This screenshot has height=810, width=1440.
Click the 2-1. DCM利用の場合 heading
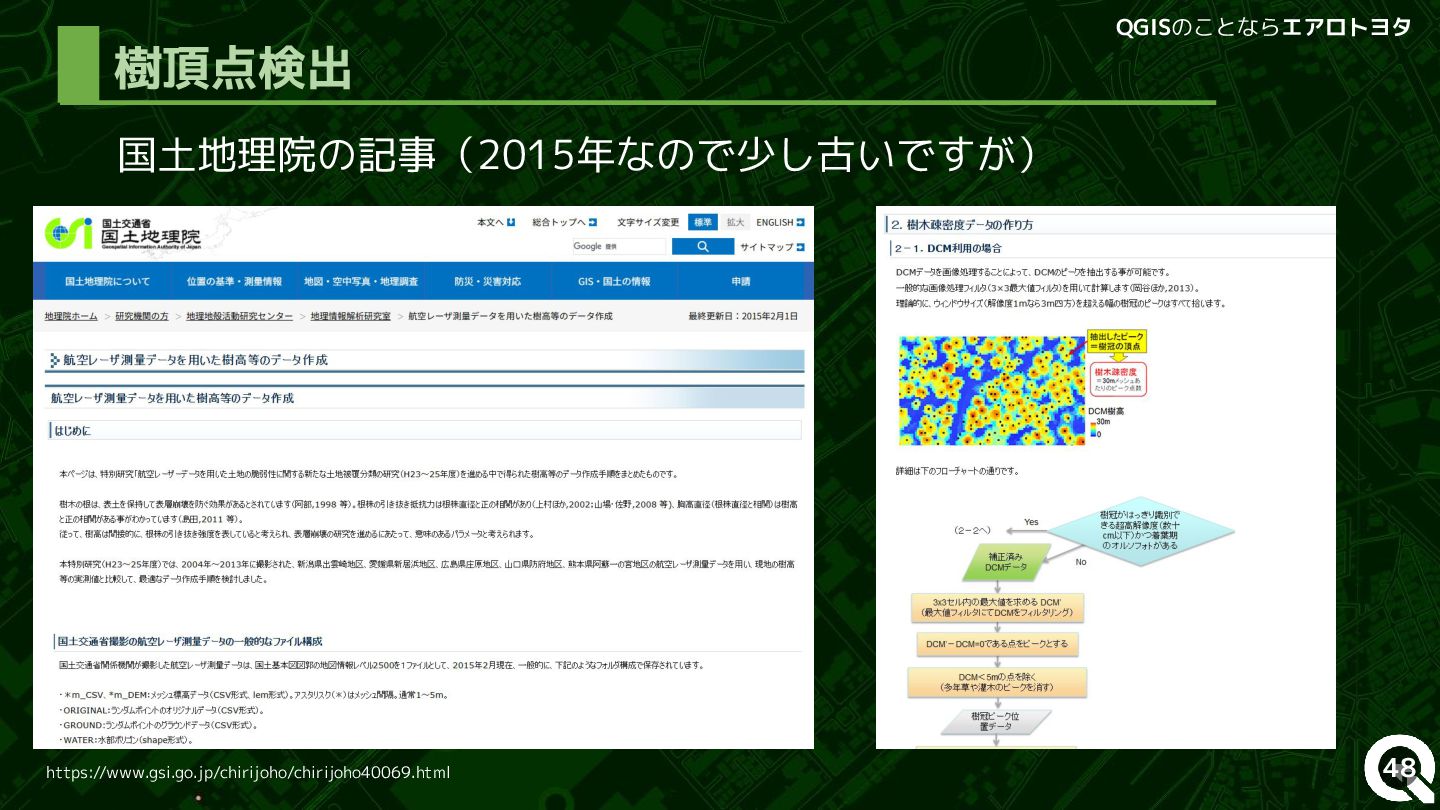pyautogui.click(x=948, y=247)
